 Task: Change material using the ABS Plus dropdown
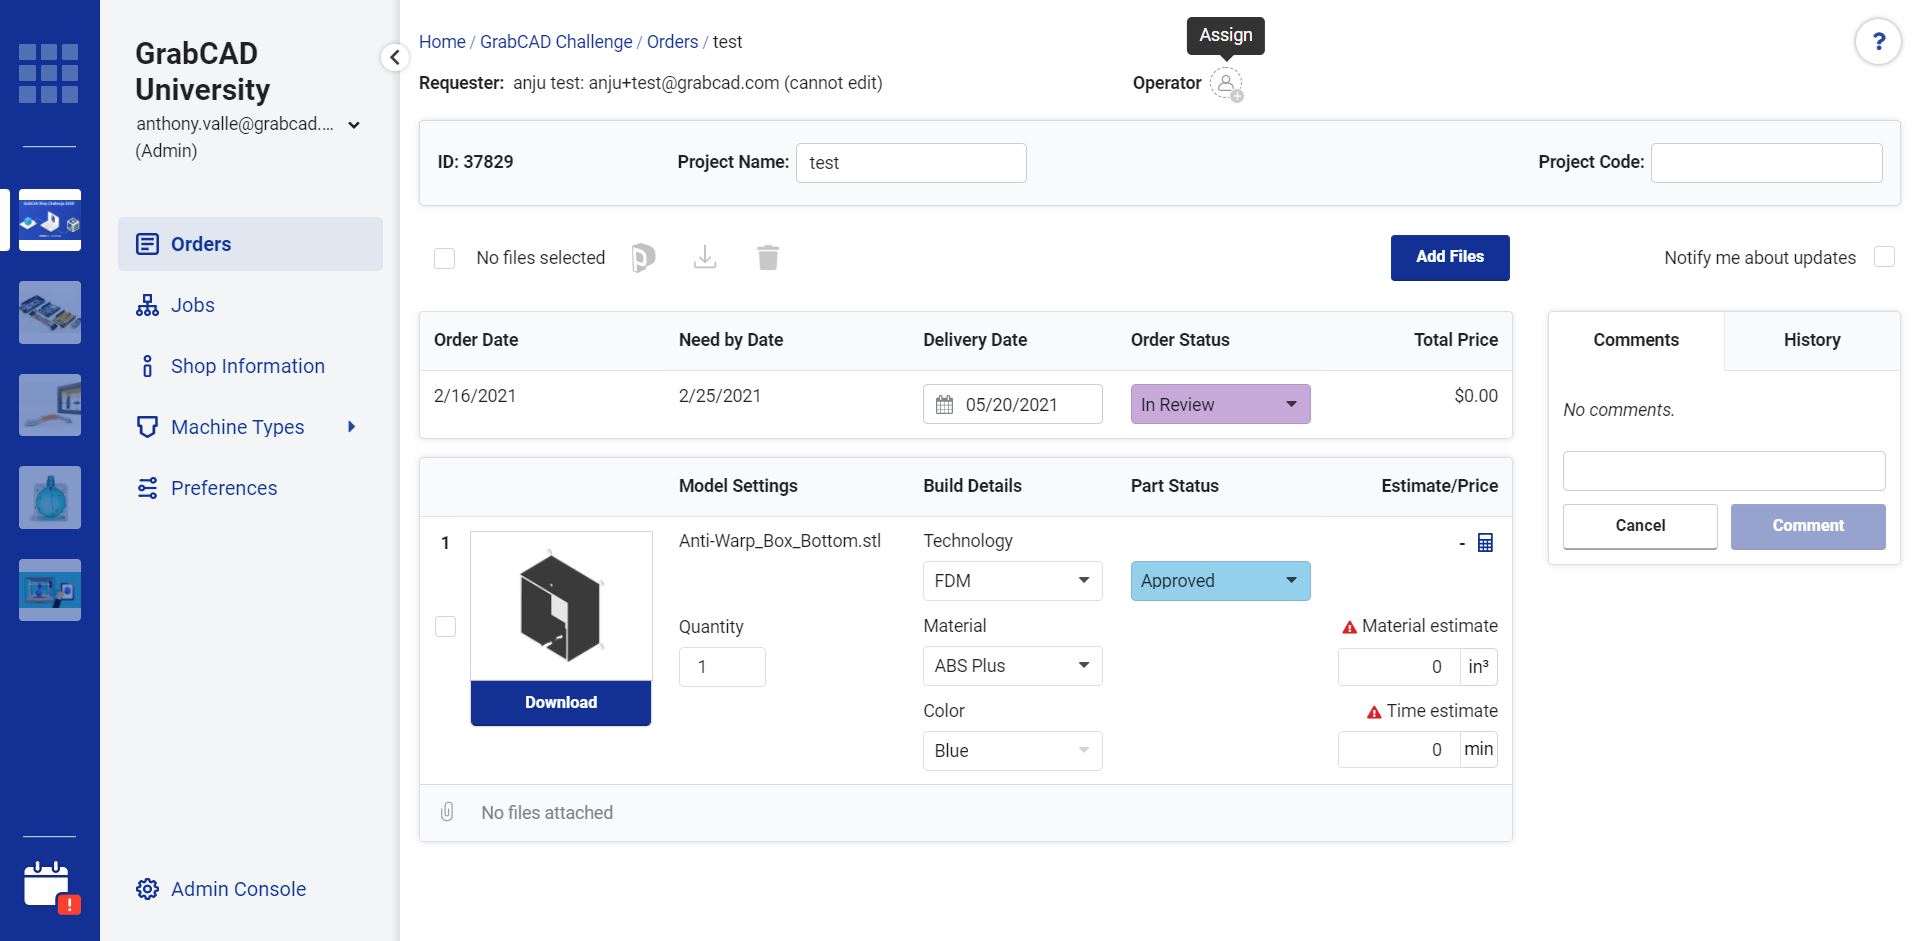click(1012, 665)
